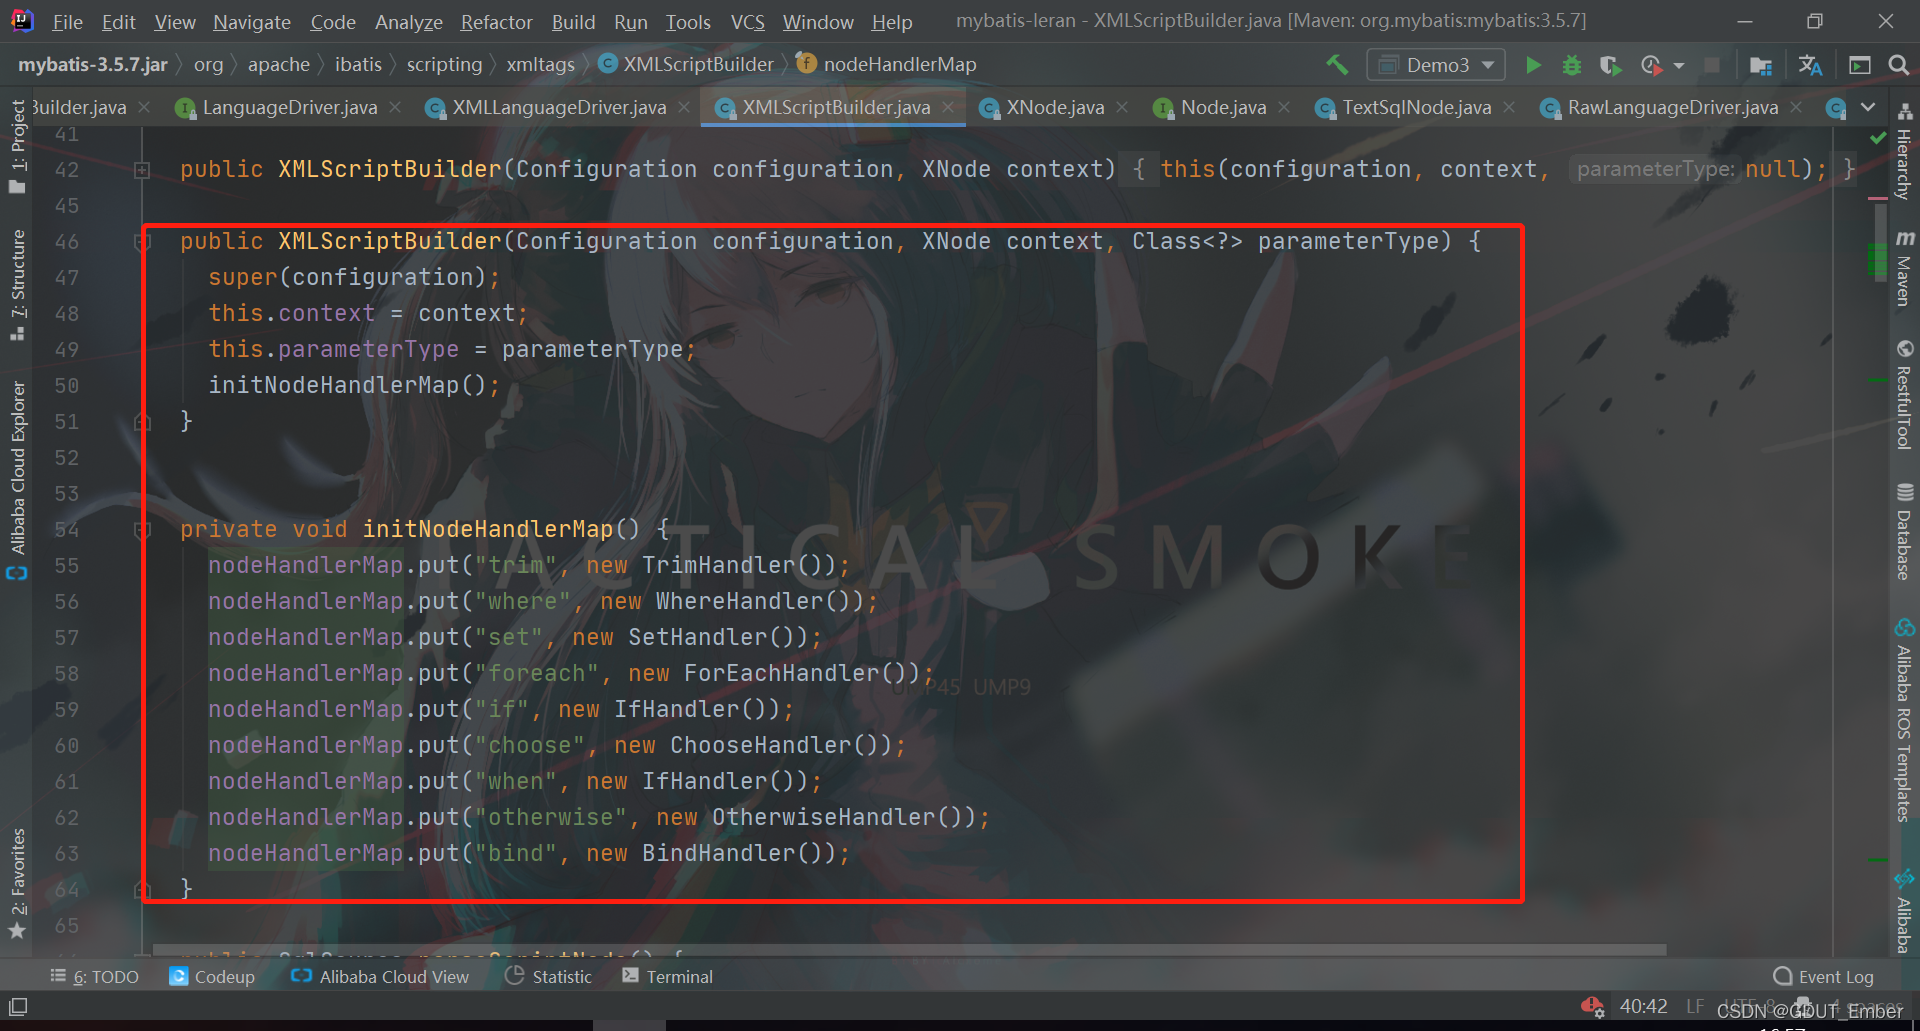Collapse fold end marker at line 51
This screenshot has height=1031, width=1920.
click(142, 422)
